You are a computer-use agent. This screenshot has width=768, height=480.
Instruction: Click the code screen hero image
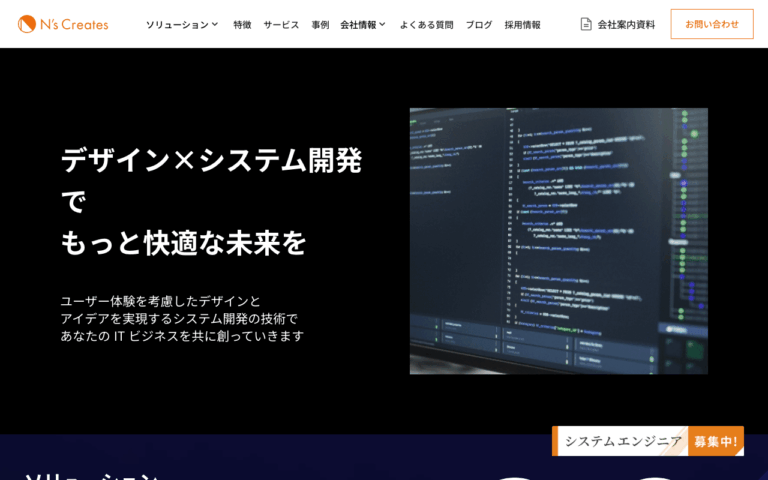558,241
